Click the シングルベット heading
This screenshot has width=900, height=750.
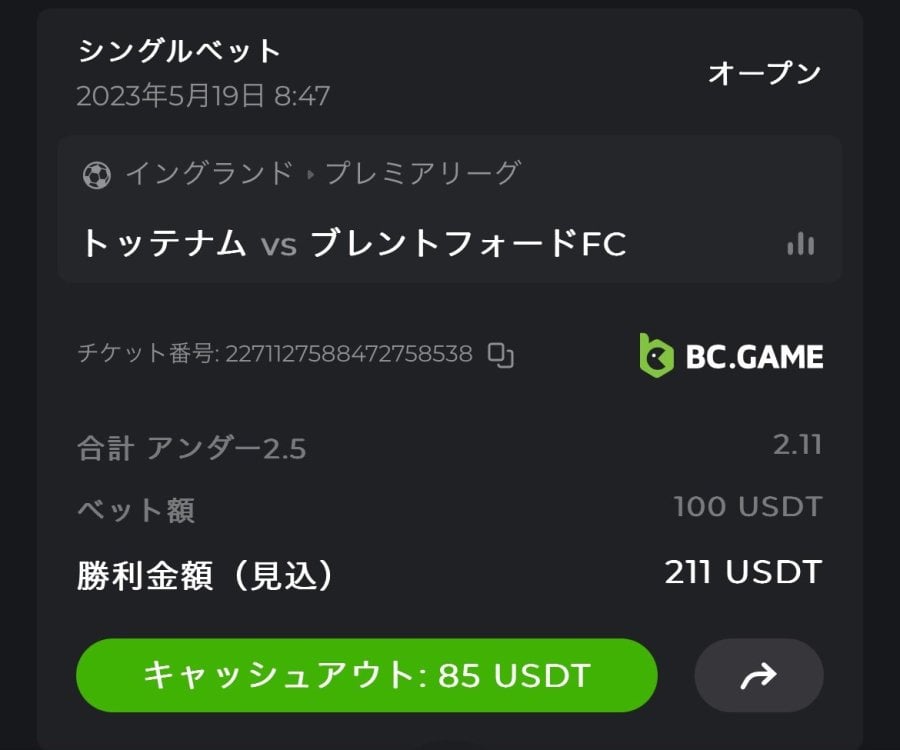click(x=180, y=50)
